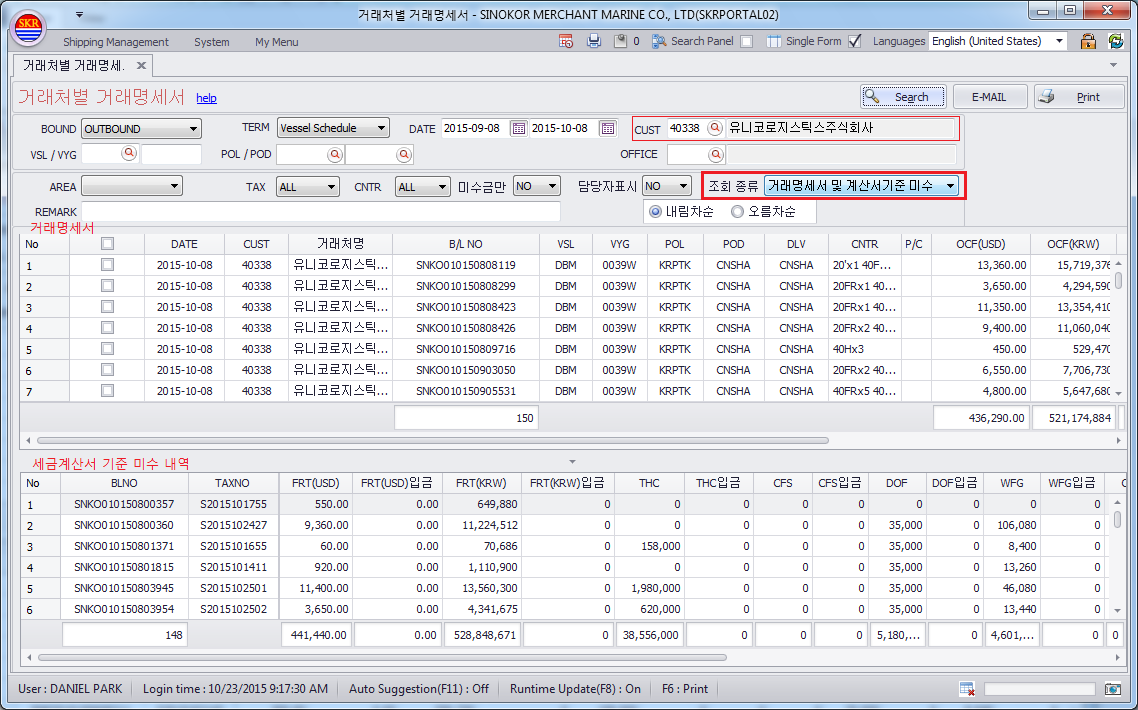The height and width of the screenshot is (710, 1138).
Task: Click the B/L NO column header
Action: pos(465,244)
